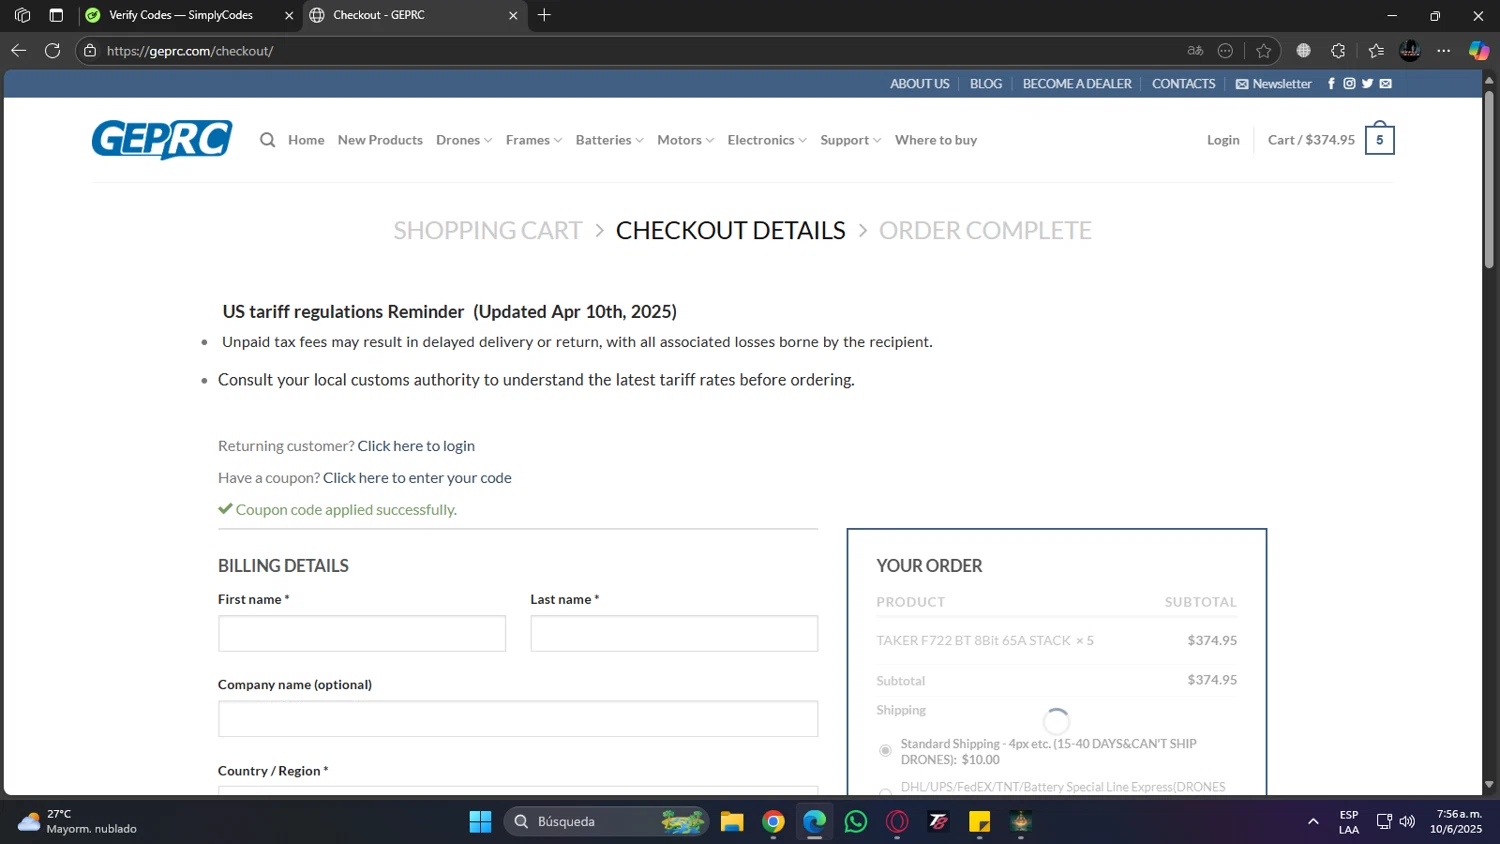Open Where to buy page
This screenshot has width=1500, height=844.
936,140
